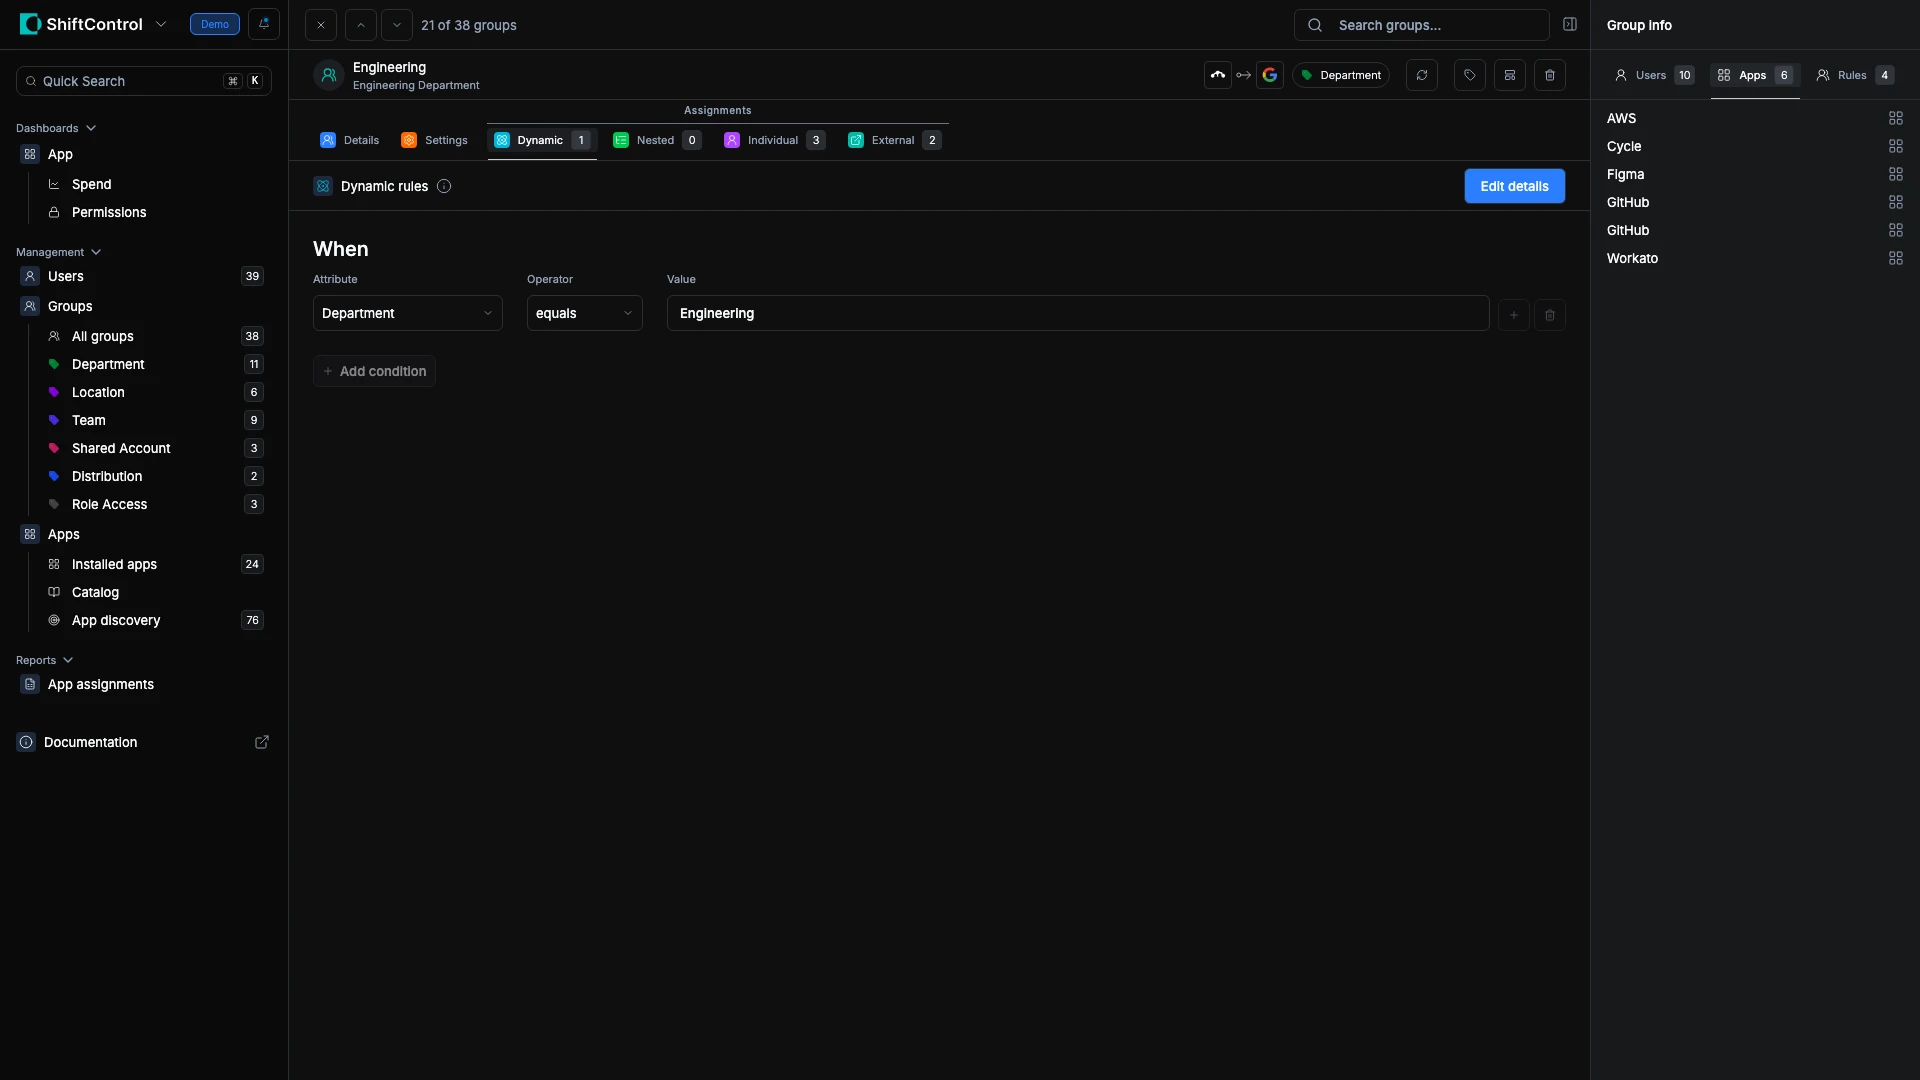This screenshot has height=1080, width=1920.
Task: Toggle the Group info side panel icon
Action: [x=1569, y=24]
